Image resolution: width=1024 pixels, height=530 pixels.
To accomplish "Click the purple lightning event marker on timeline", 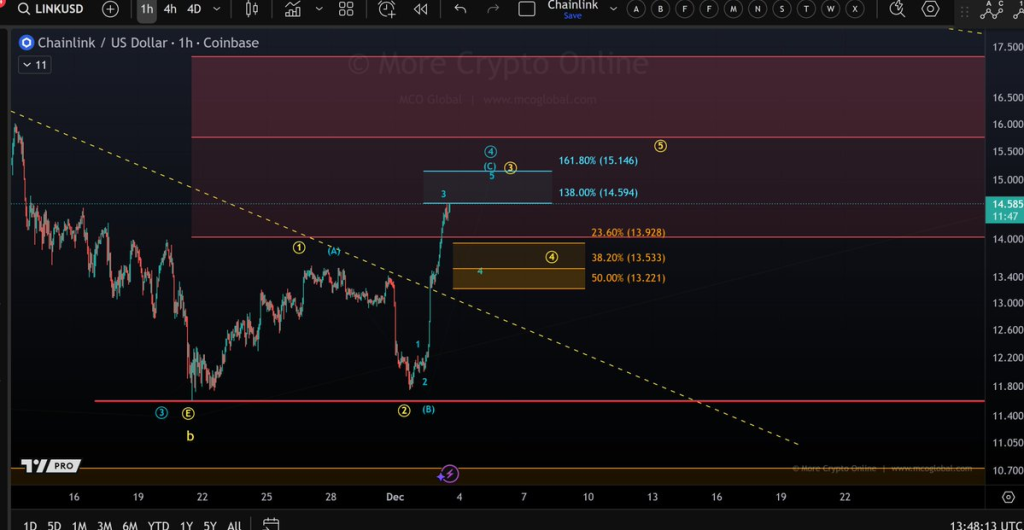I will click(449, 474).
